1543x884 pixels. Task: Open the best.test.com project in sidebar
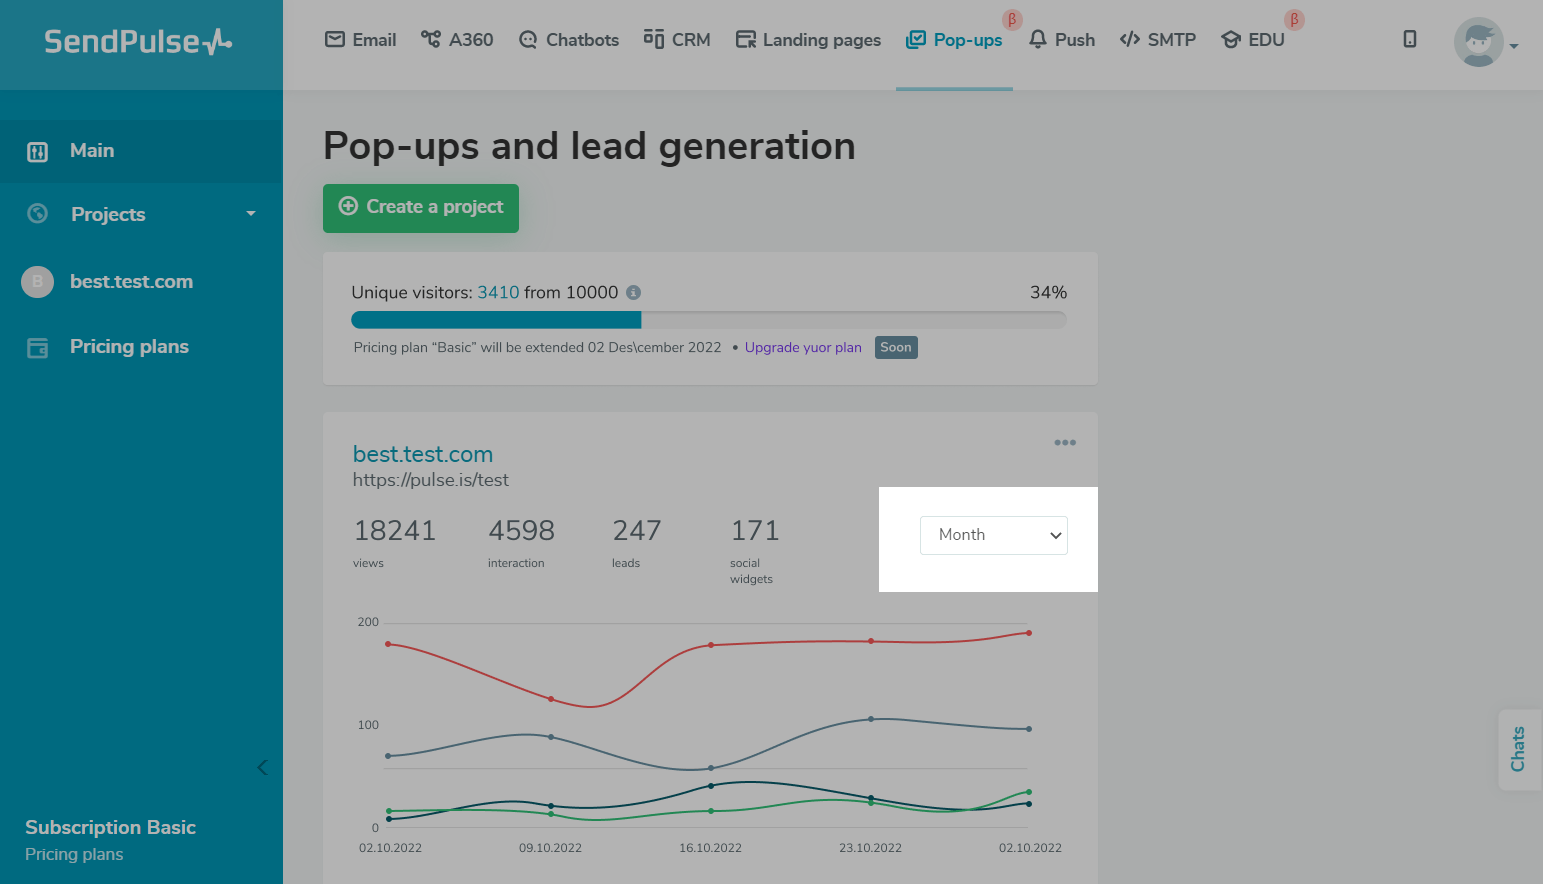tap(131, 282)
